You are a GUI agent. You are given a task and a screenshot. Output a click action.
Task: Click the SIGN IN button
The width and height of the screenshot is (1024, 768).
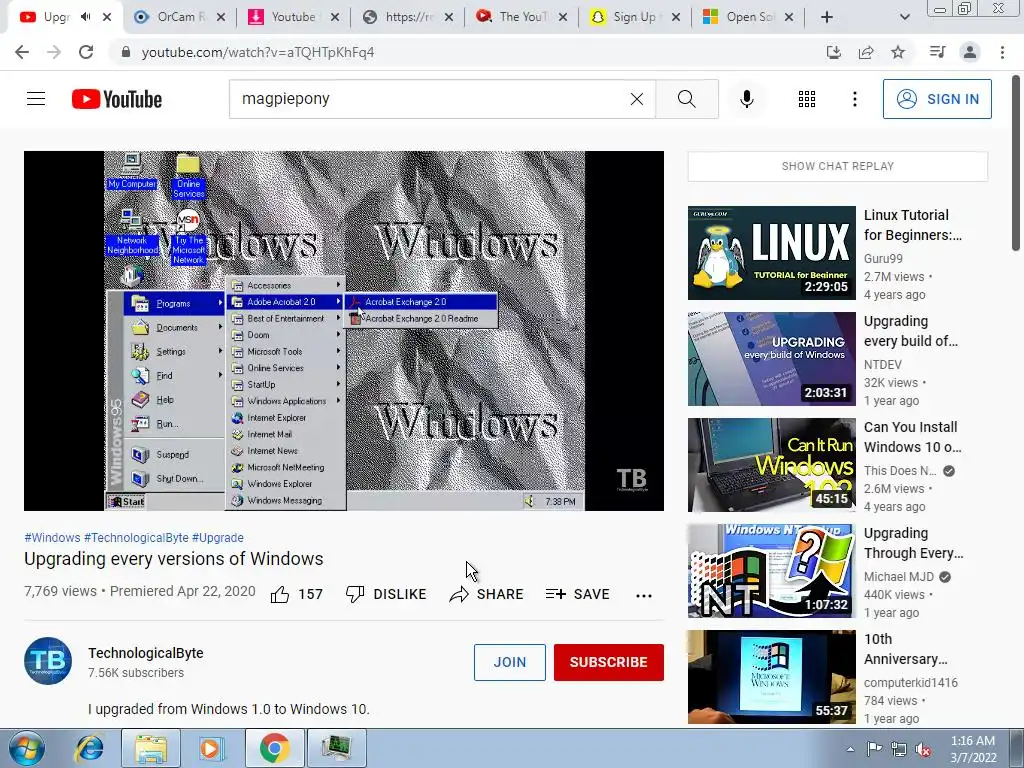pyautogui.click(x=937, y=99)
